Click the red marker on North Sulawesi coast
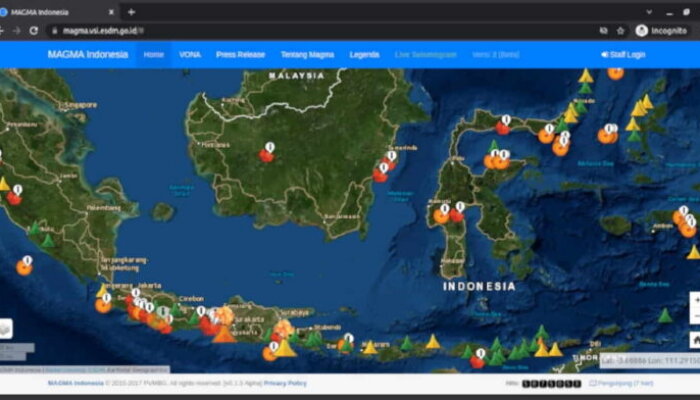700x400 pixels. click(503, 128)
